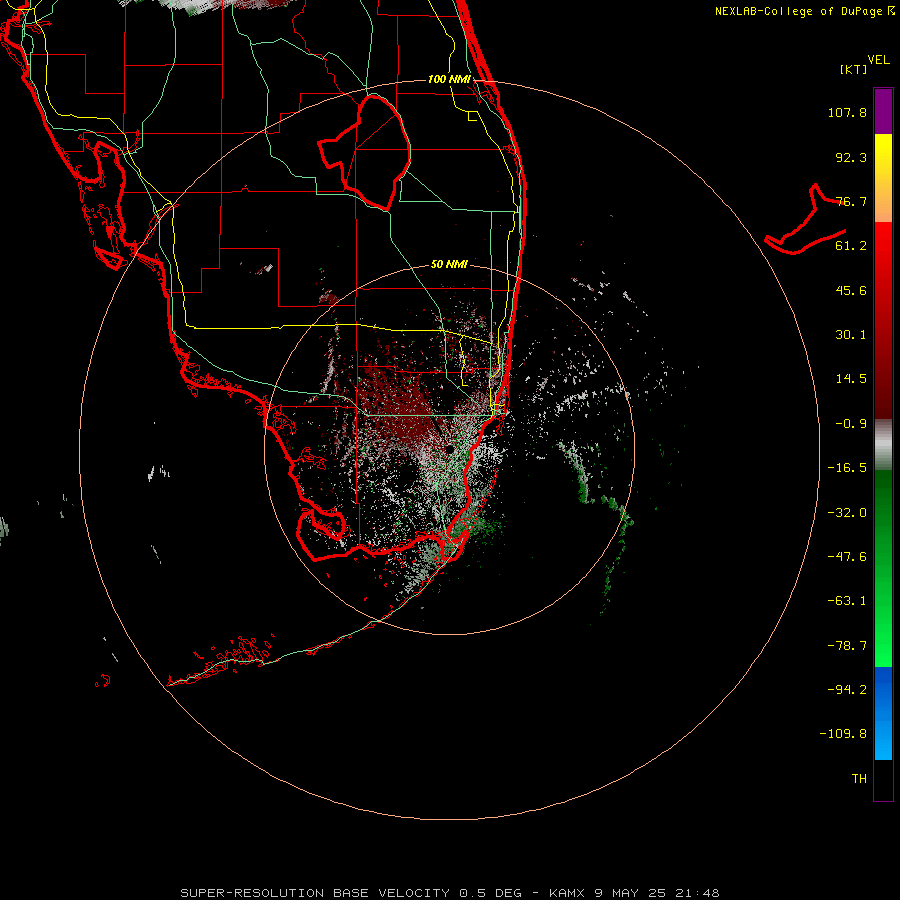Click the [KT] units label
The image size is (900, 900).
853,69
